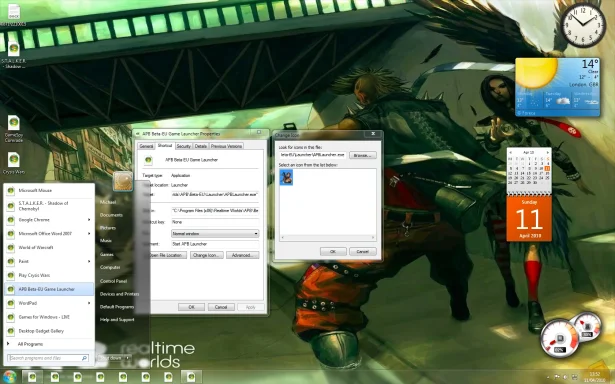Click the icon list horizontal scrollbar
The height and width of the screenshot is (384, 615).
click(x=328, y=237)
